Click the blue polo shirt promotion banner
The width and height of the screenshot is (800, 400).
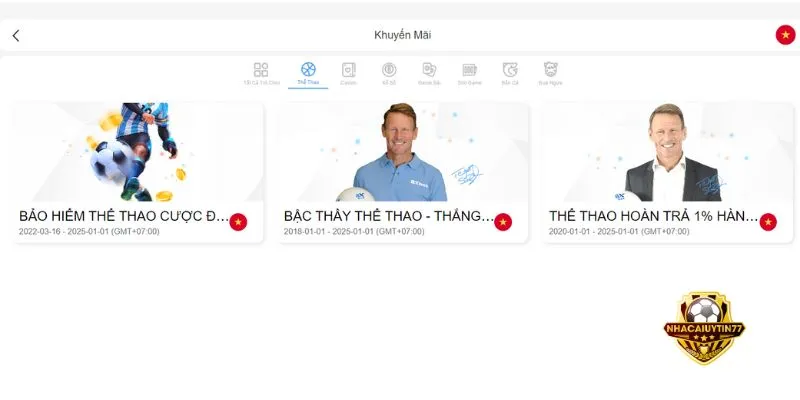403,152
